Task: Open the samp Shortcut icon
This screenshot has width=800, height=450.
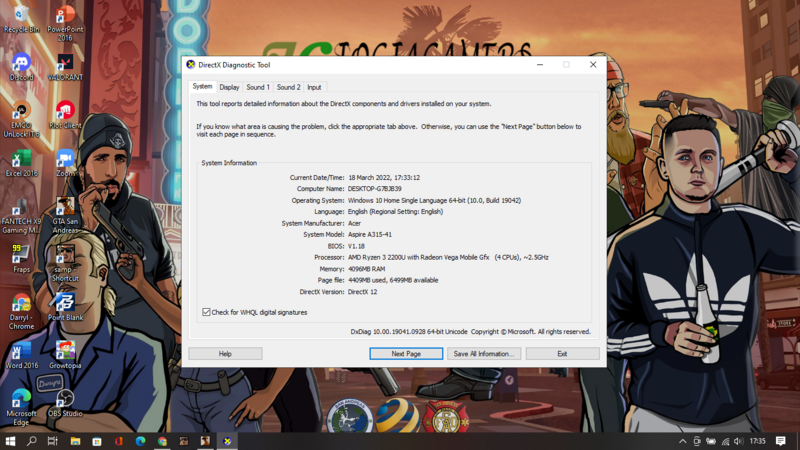Action: click(x=65, y=264)
